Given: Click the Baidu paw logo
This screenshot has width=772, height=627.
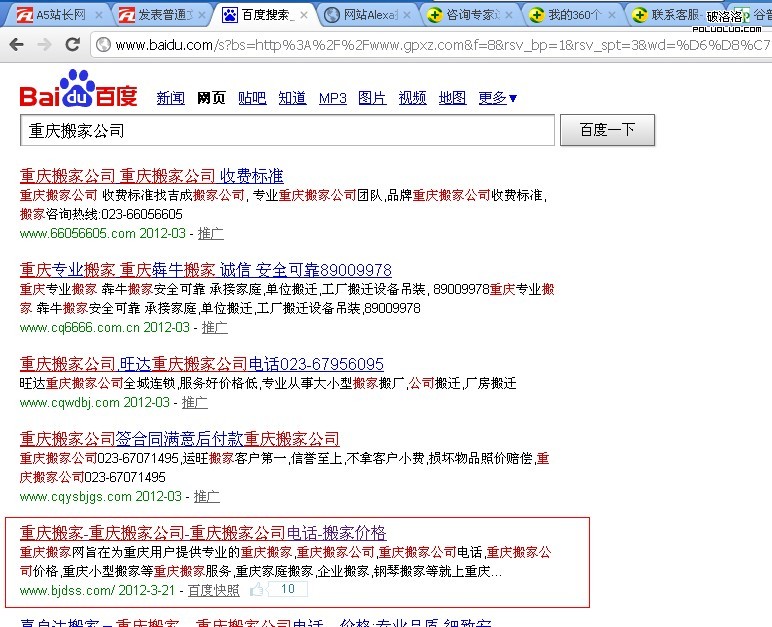Looking at the screenshot, I should 78,91.
